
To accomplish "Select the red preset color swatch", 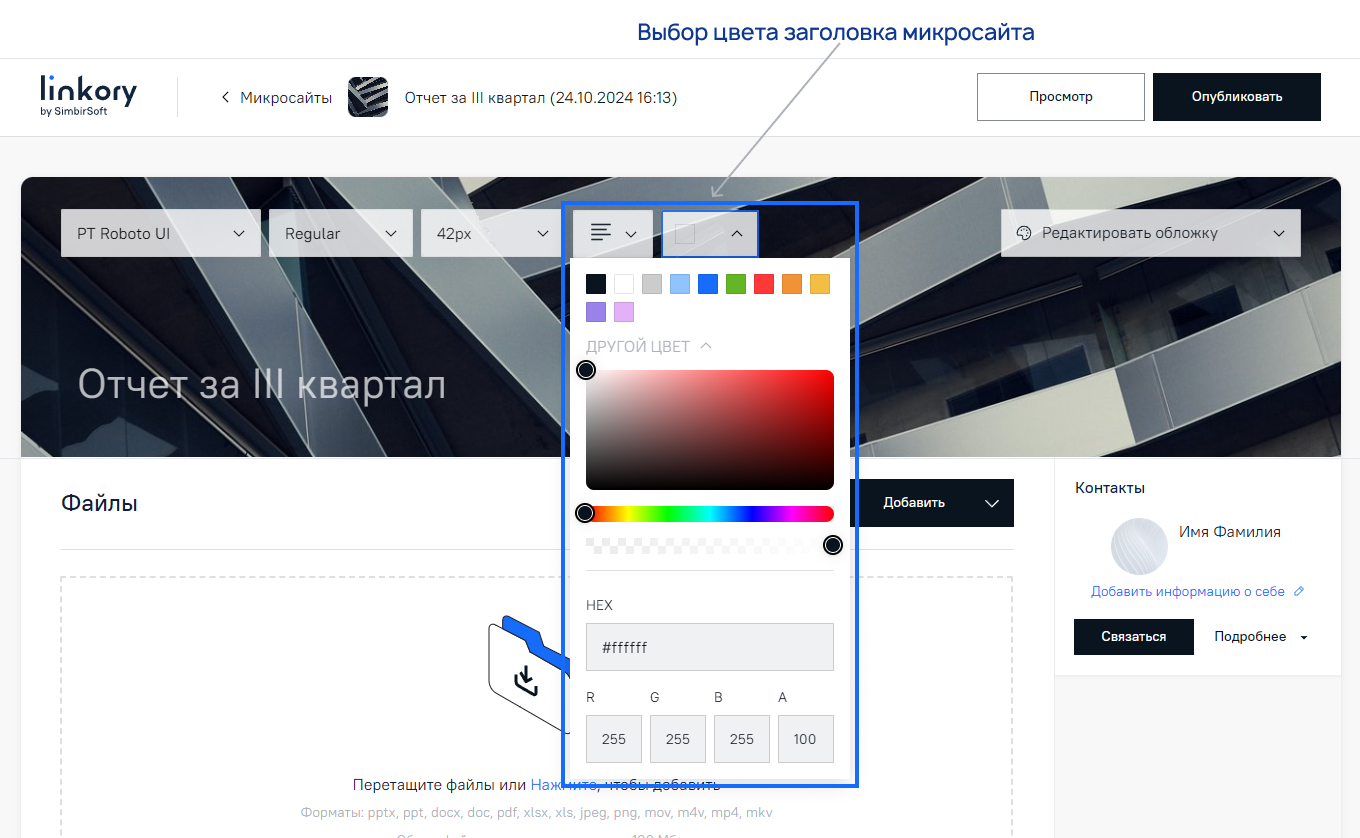I will (x=763, y=283).
